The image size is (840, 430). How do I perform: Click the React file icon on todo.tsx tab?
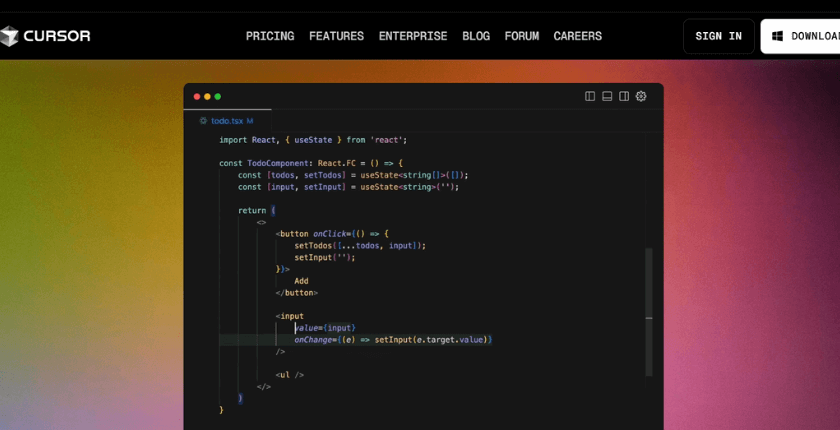[203, 120]
